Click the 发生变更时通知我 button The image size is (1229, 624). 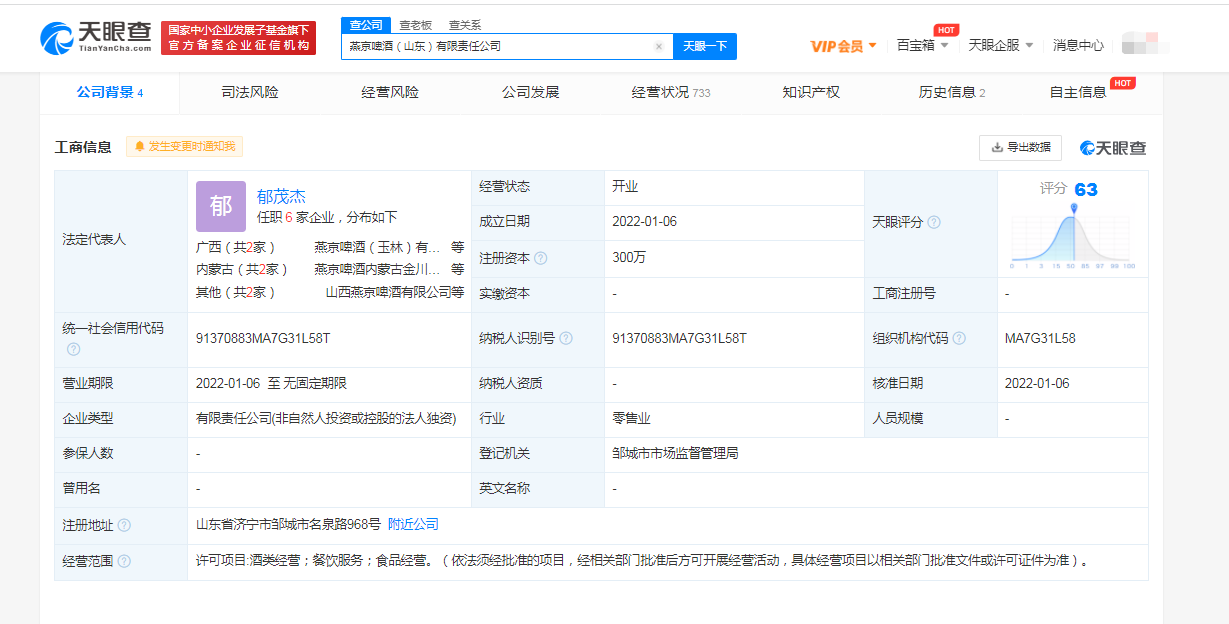click(x=184, y=147)
